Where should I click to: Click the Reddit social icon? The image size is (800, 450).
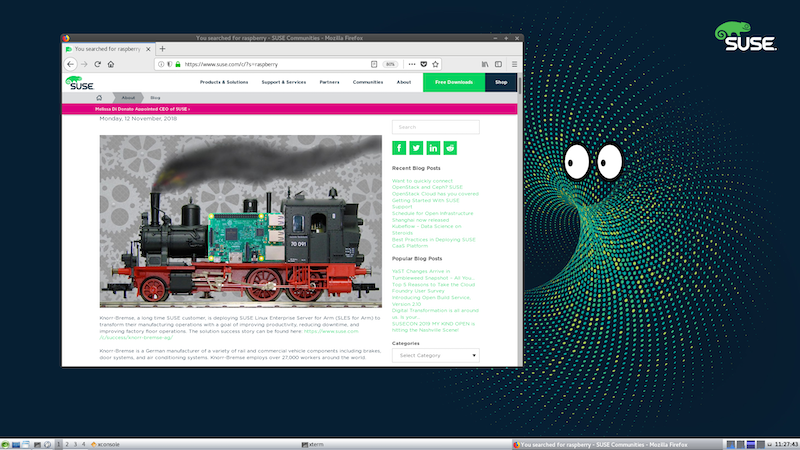[450, 148]
